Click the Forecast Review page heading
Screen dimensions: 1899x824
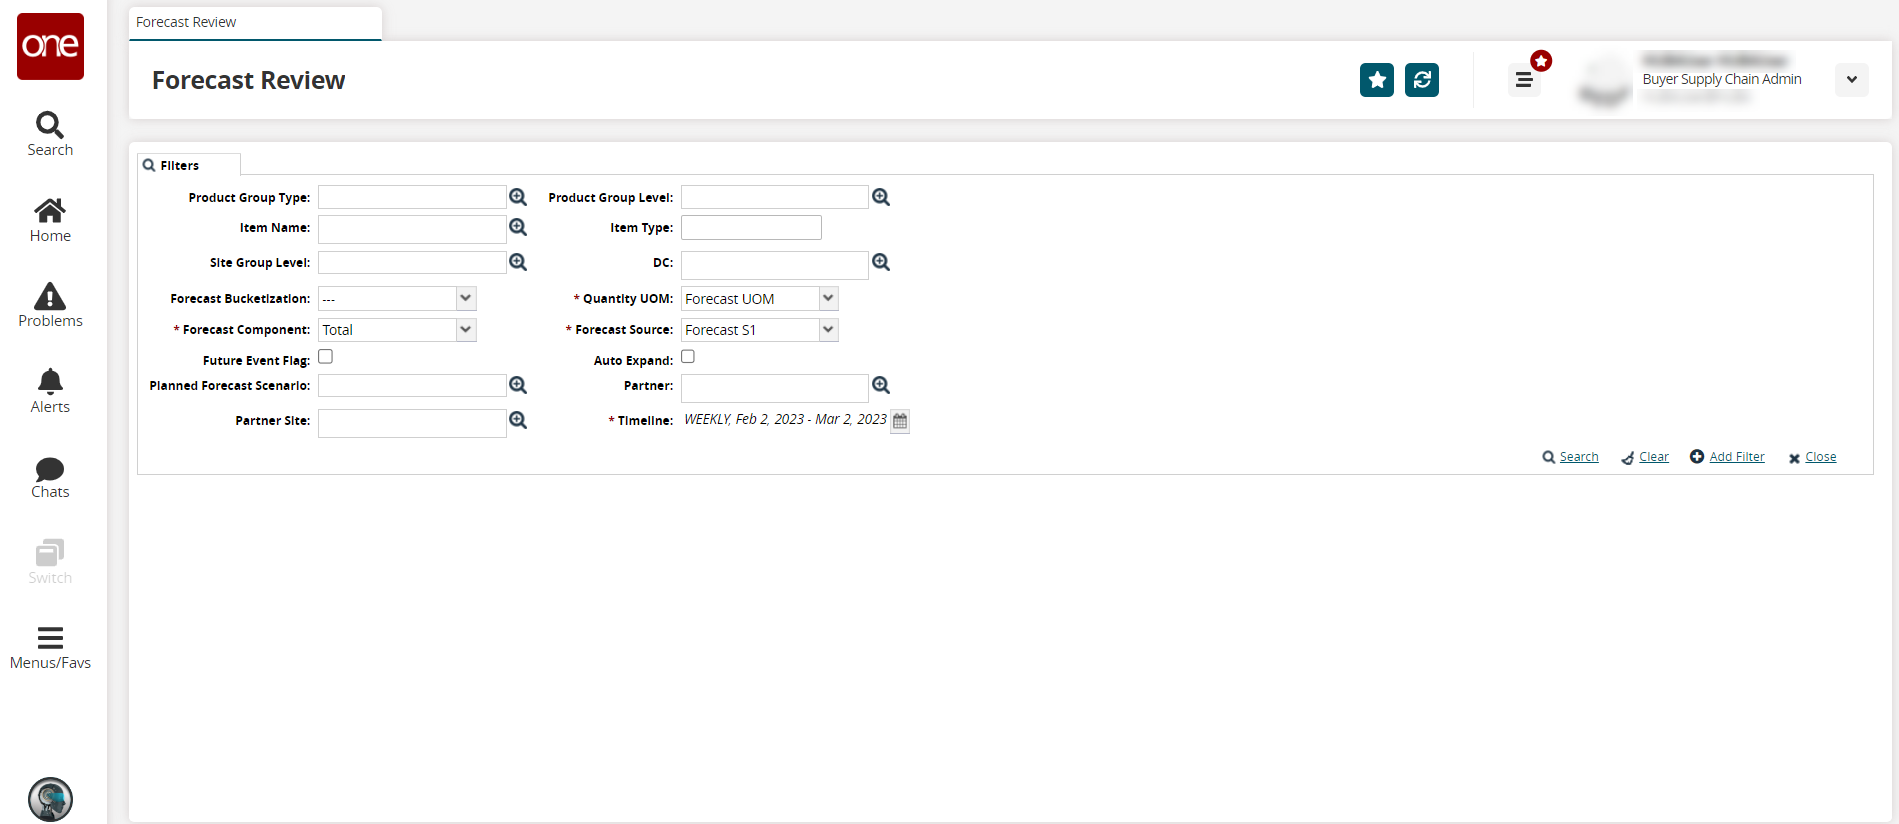click(x=248, y=80)
